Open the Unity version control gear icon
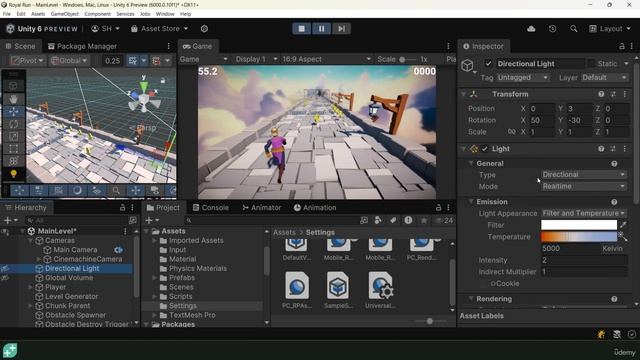Screen dimensions: 640x360 (204, 29)
